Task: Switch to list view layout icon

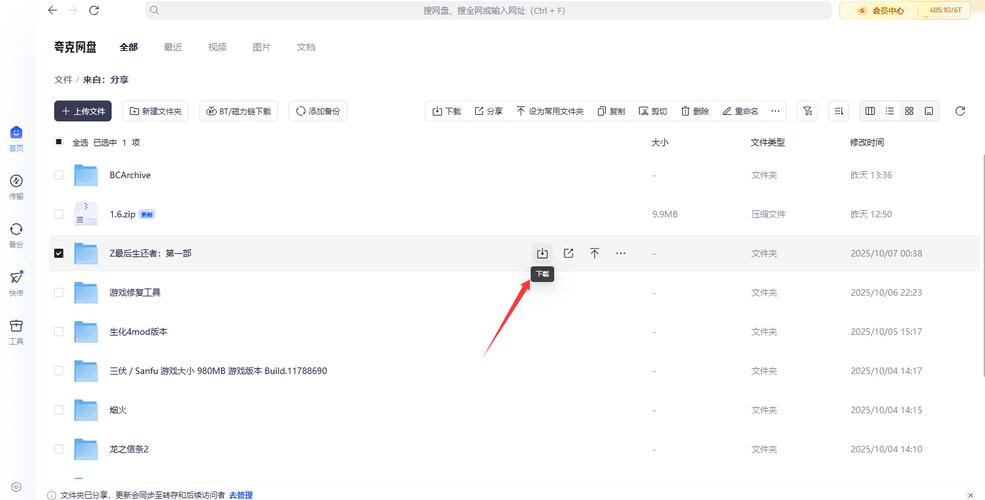Action: pyautogui.click(x=890, y=111)
